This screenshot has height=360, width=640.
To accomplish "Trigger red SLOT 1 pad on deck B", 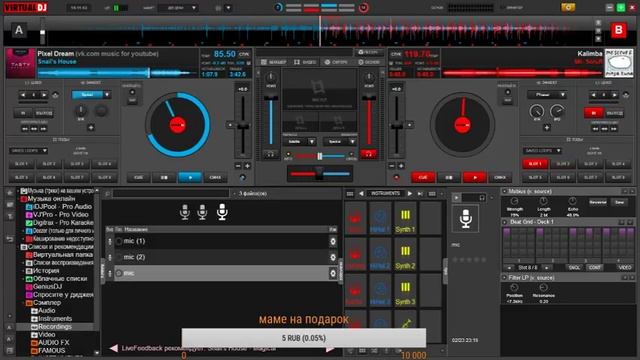I will [535, 164].
